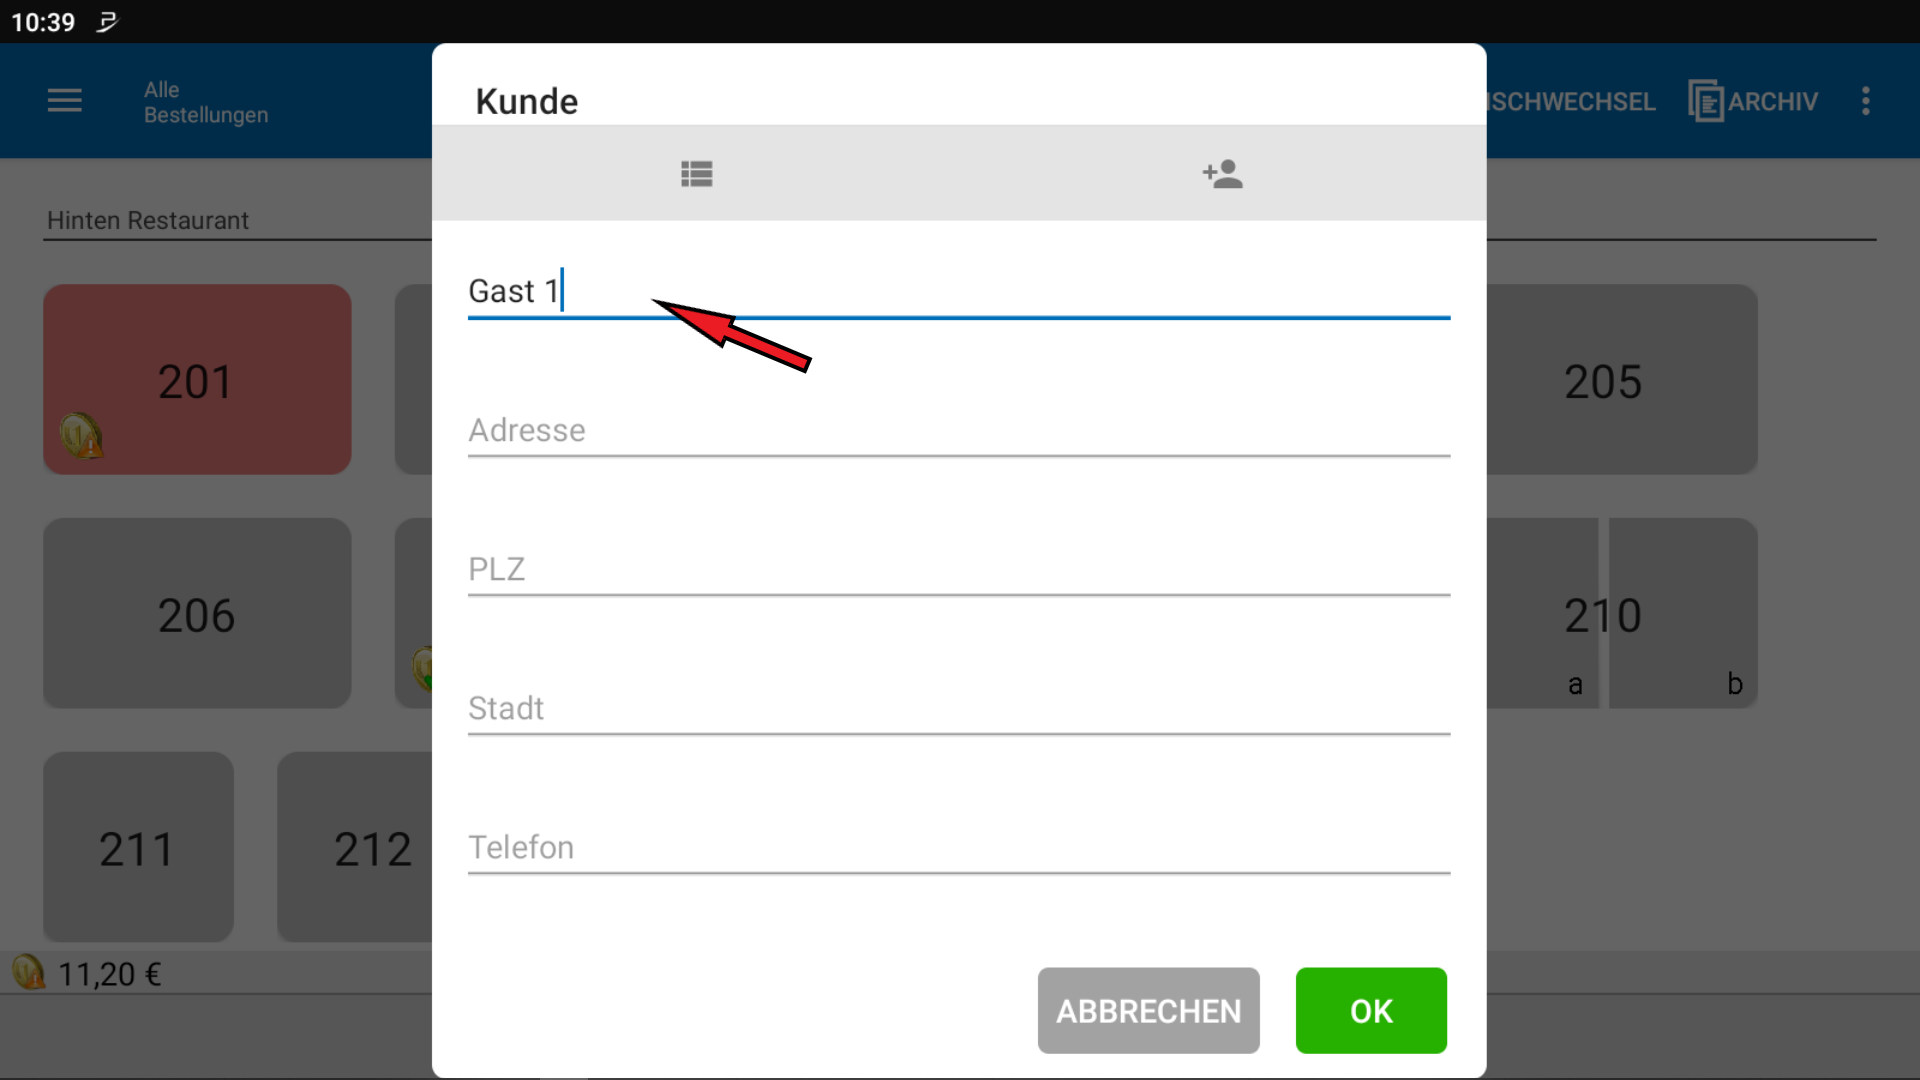Viewport: 1920px width, 1080px height.
Task: Open the Alle Bestellungen view
Action: (x=205, y=102)
